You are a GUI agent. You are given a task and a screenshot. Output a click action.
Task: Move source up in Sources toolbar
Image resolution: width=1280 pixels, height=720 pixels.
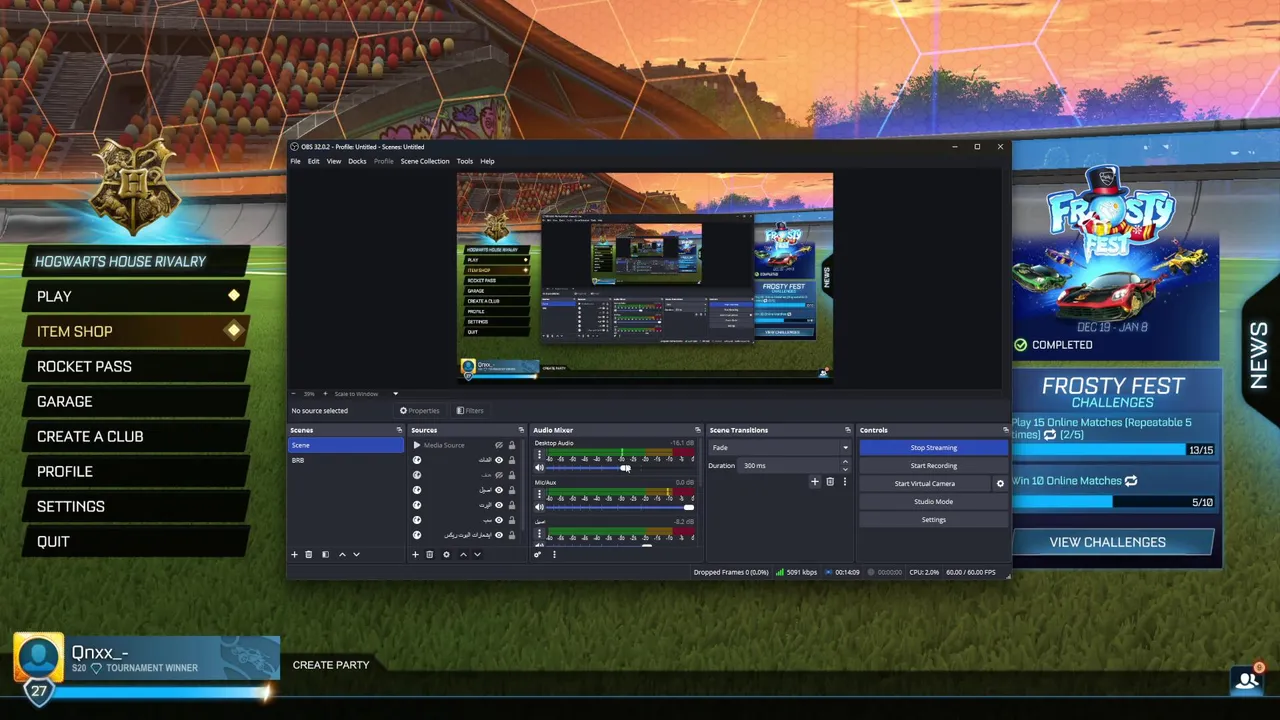[x=463, y=554]
